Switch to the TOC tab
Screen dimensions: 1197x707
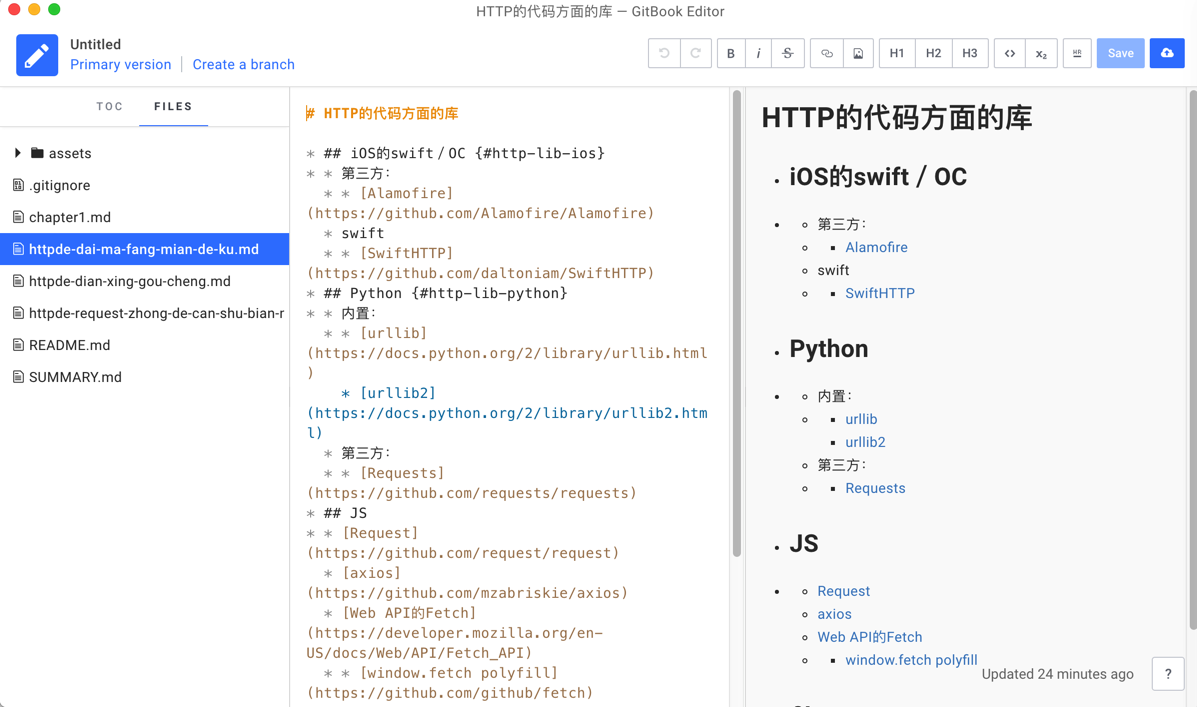click(x=110, y=106)
